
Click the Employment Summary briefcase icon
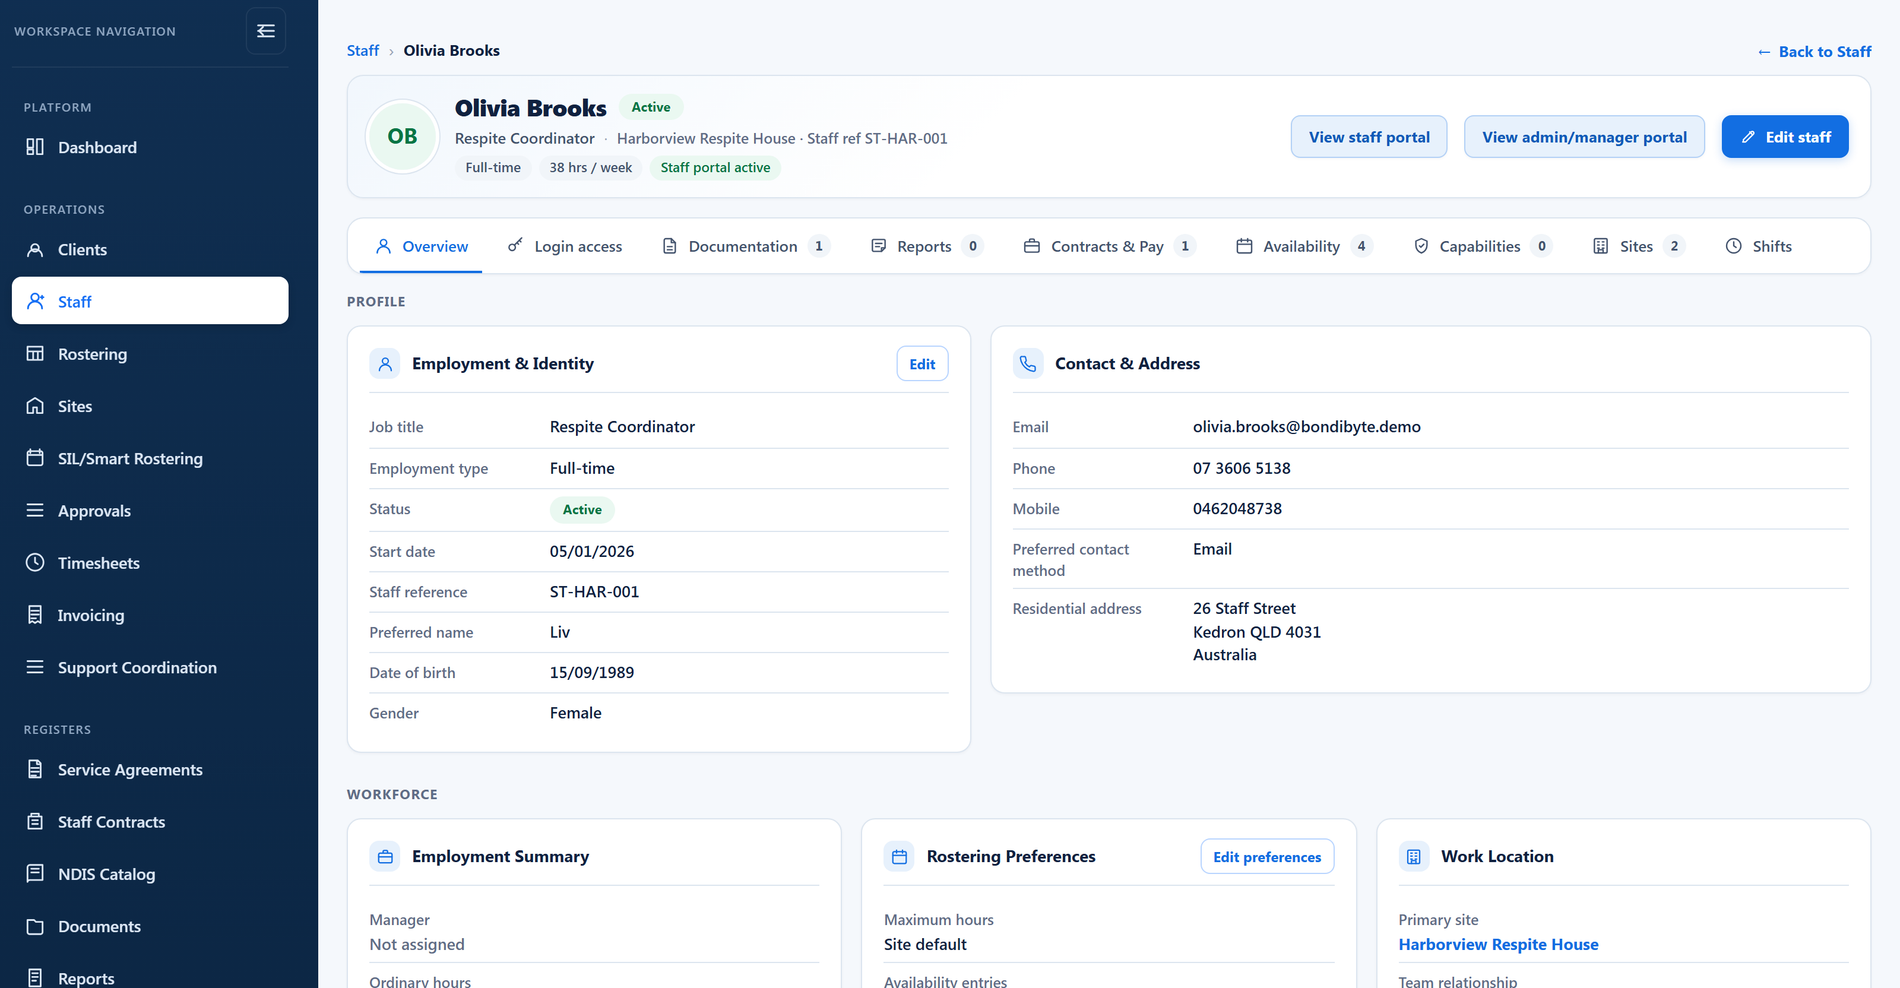tap(385, 857)
